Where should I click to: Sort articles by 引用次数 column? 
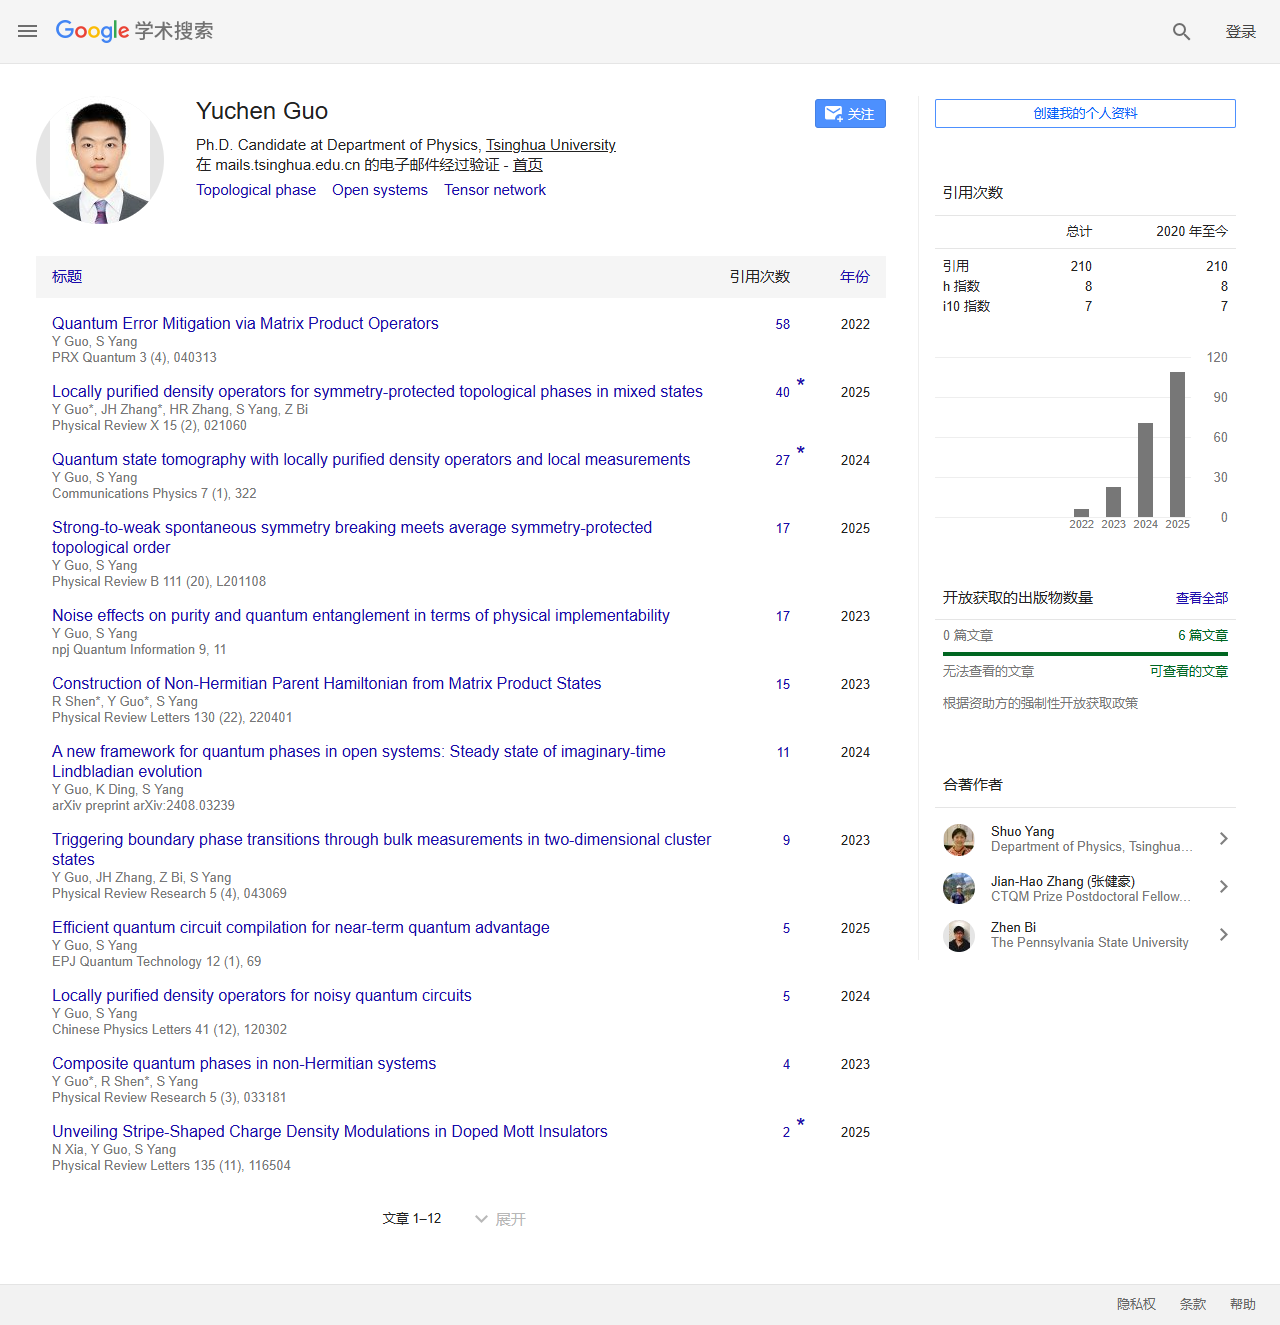[760, 277]
